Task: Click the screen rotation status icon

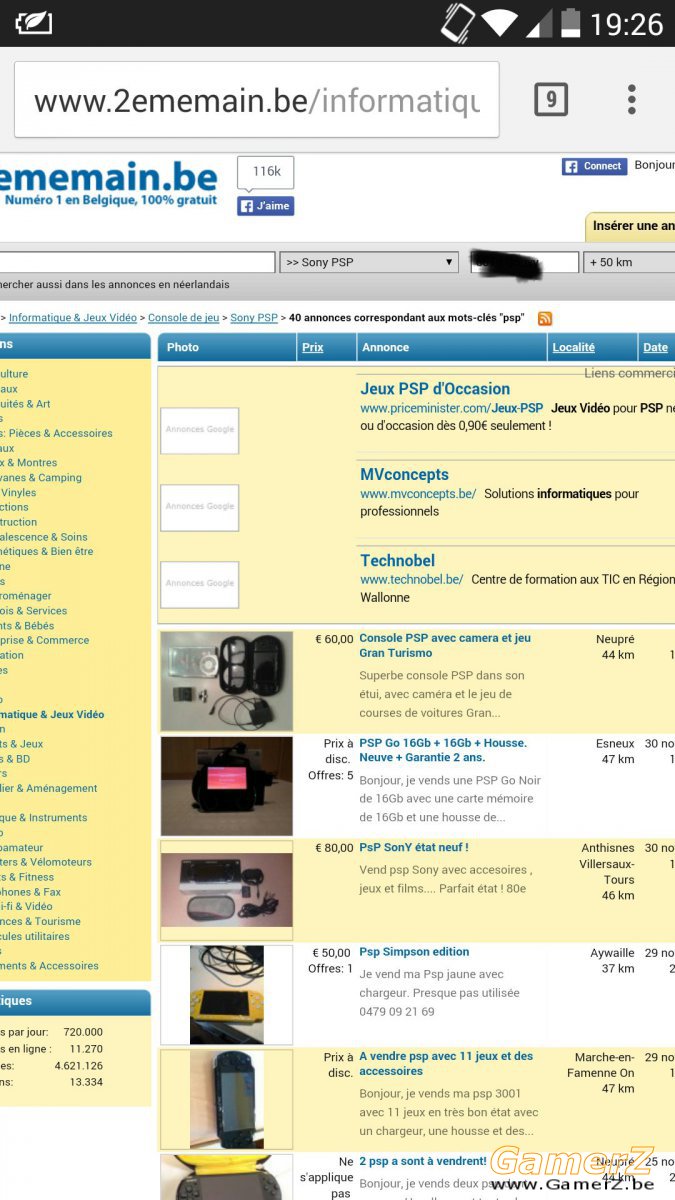Action: [458, 23]
